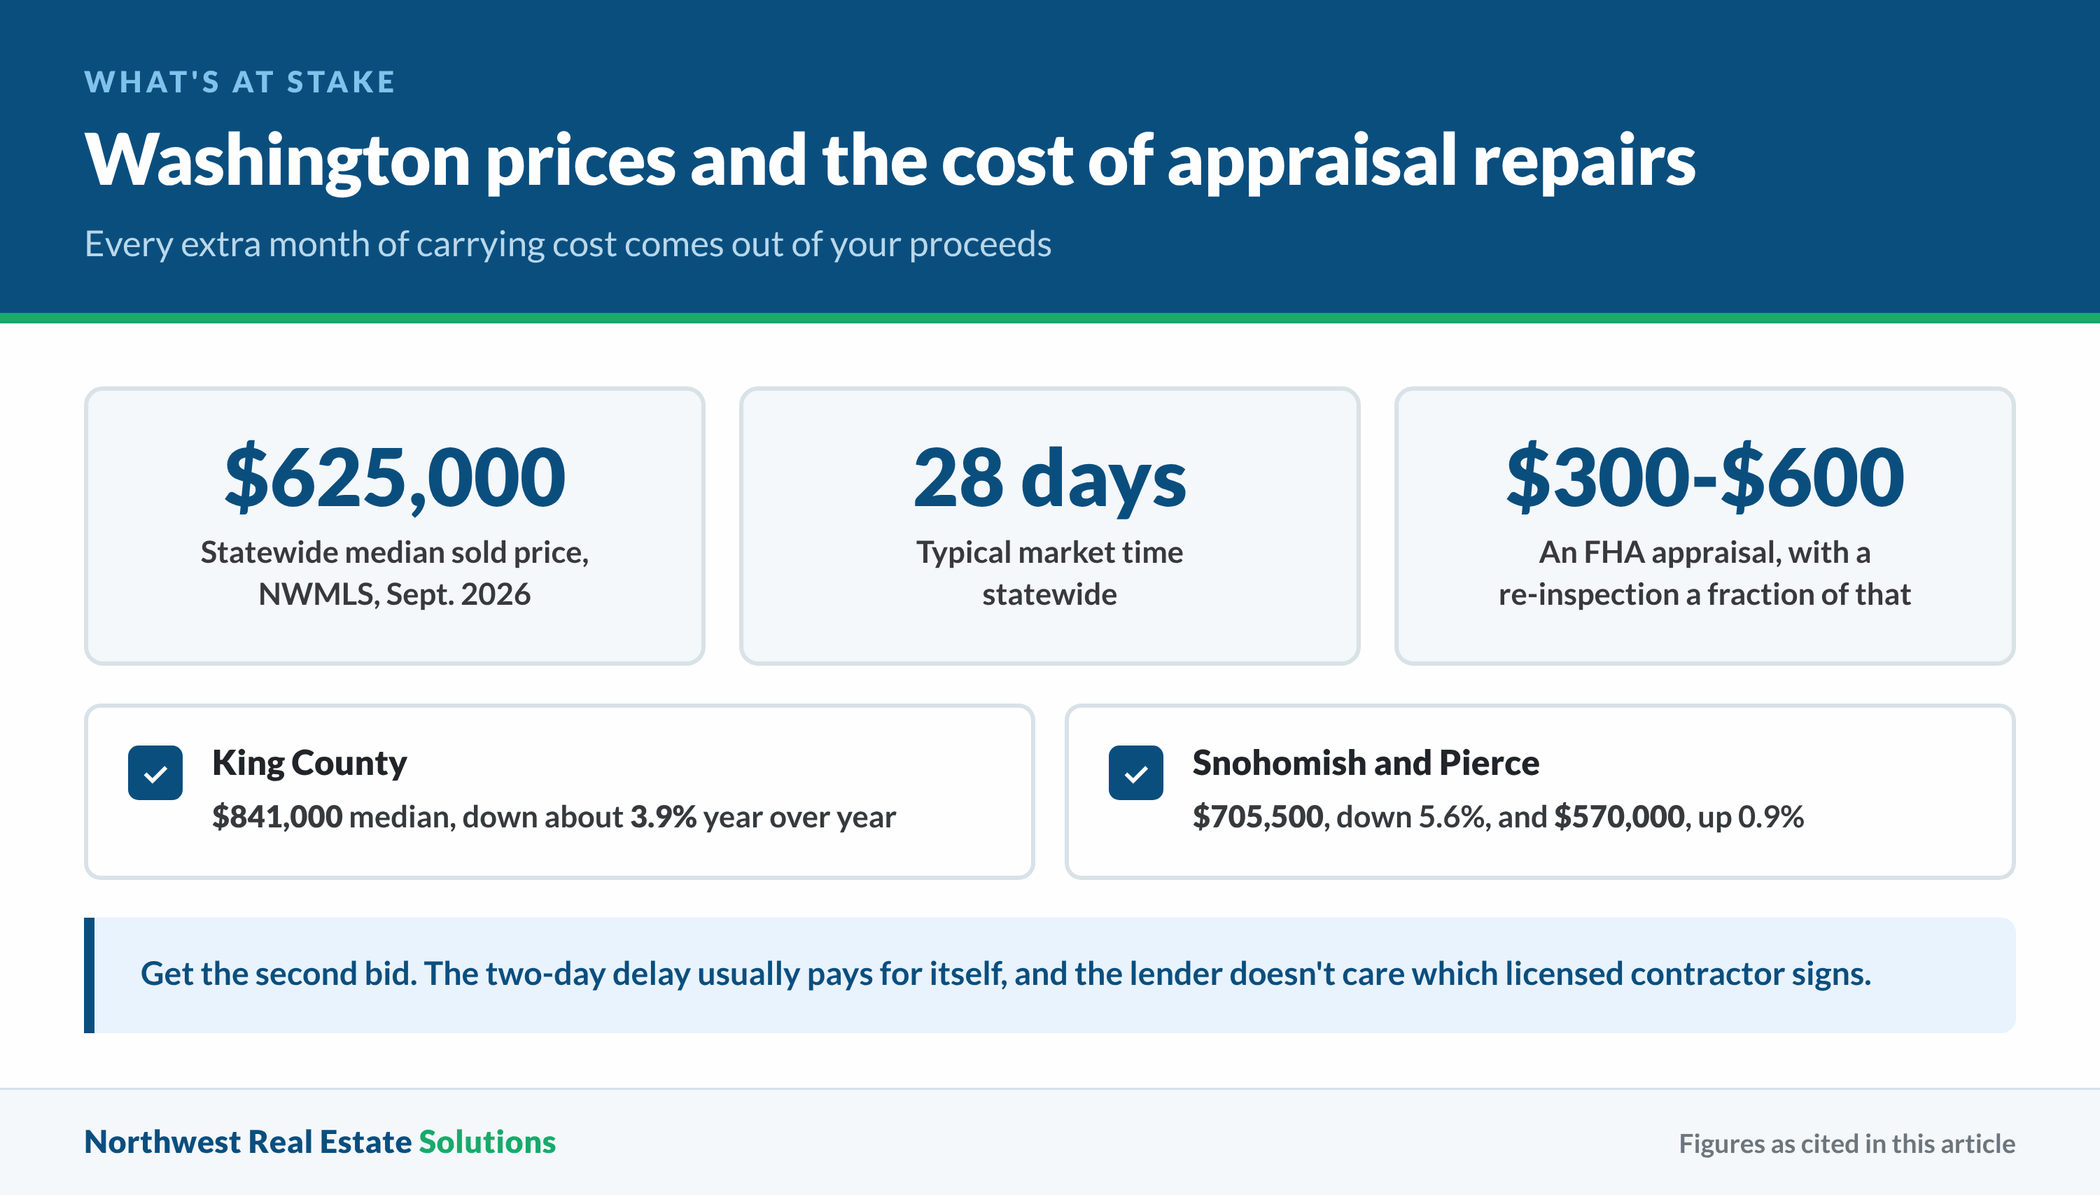Click the Snohomish and Pierce heading

[x=1366, y=763]
